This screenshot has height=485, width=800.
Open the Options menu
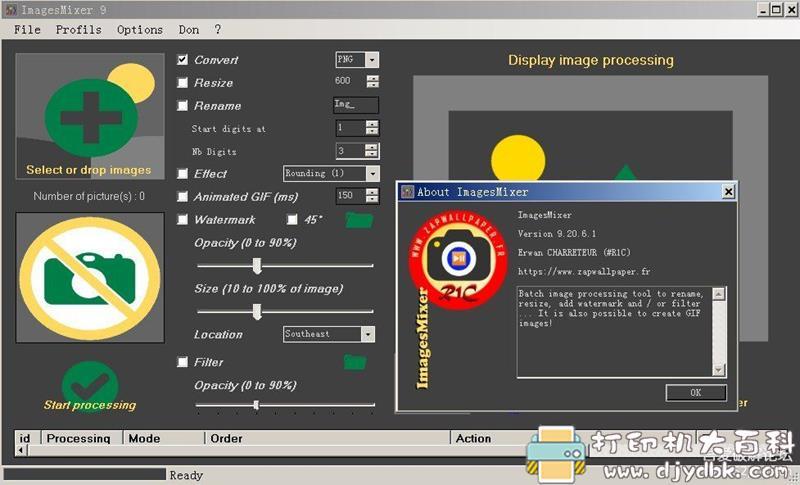coord(140,30)
